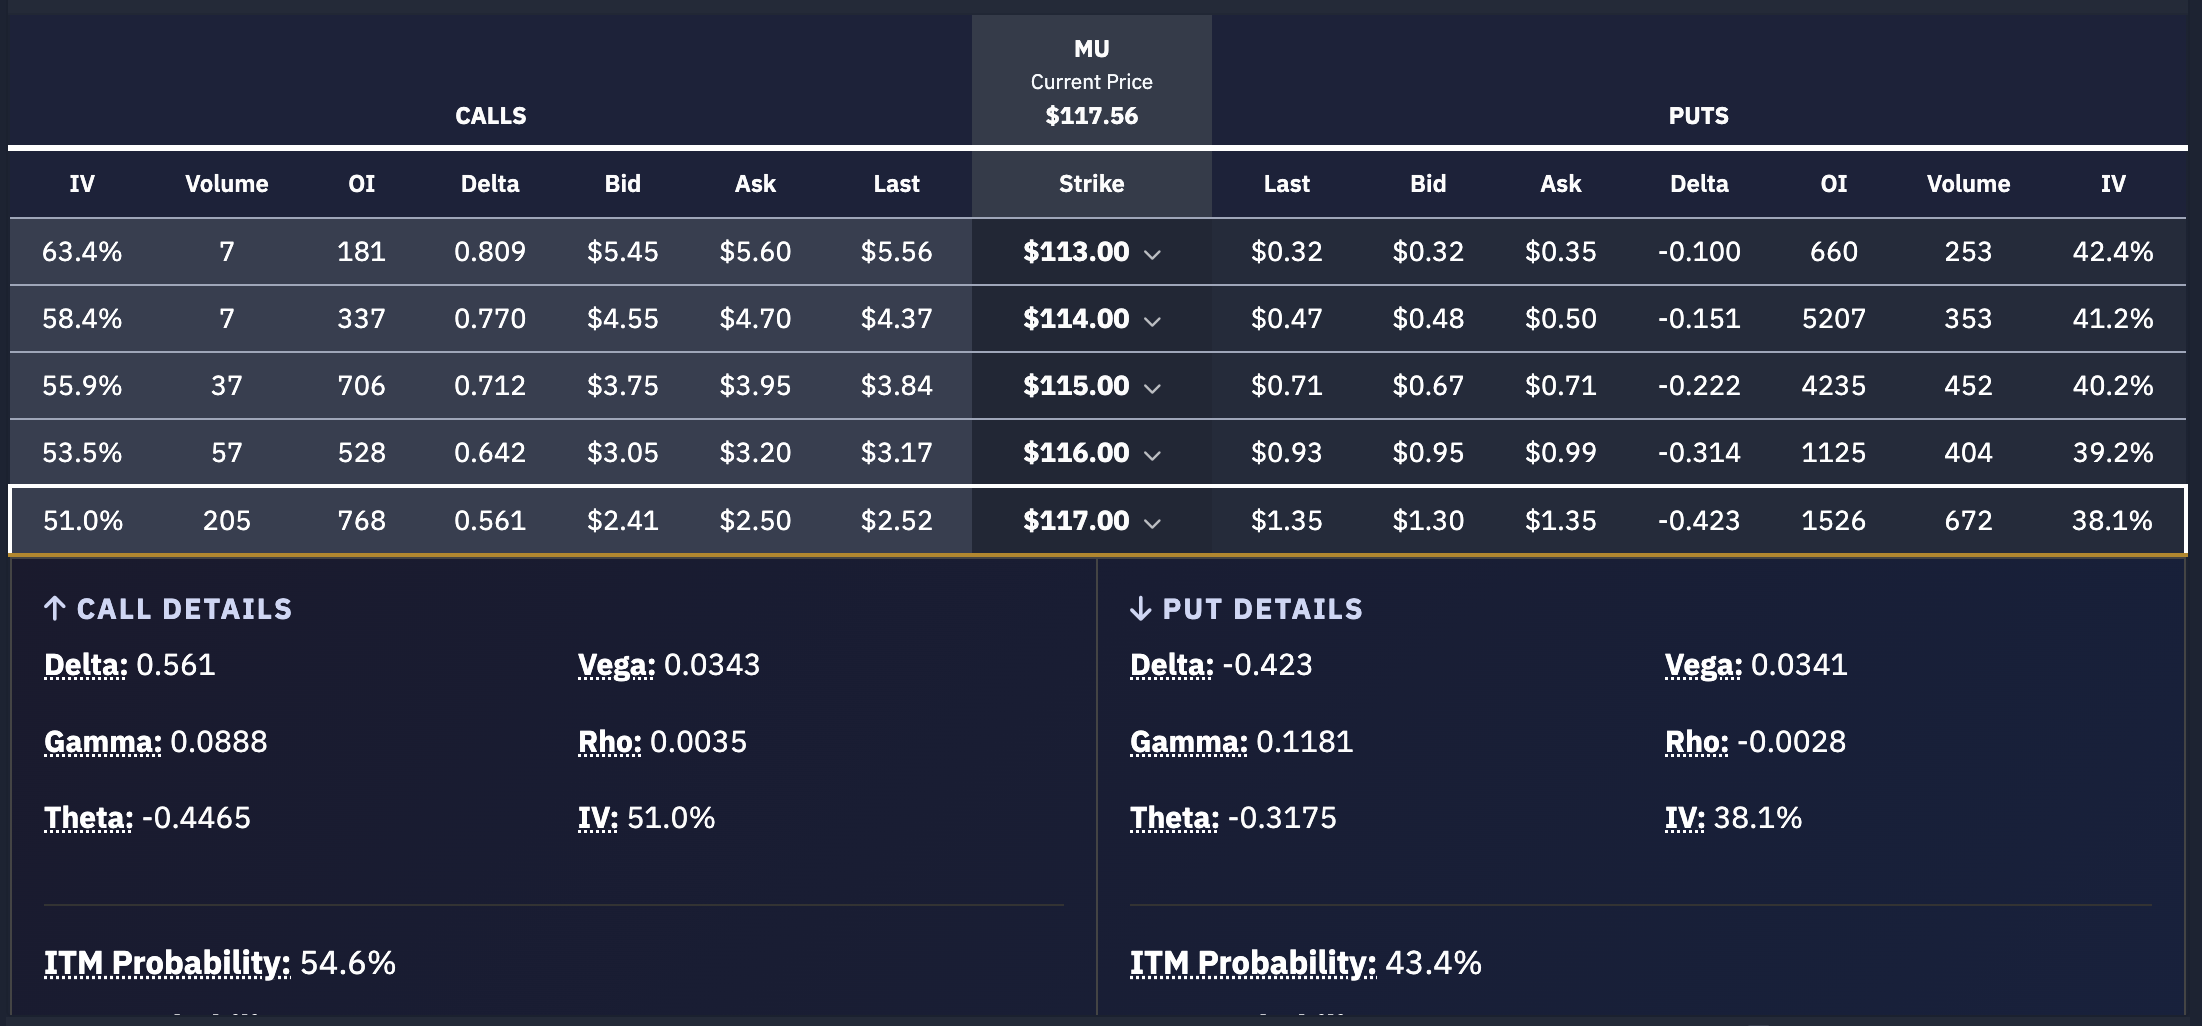Click the $2.50 call ask price
The image size is (2202, 1026).
point(755,521)
